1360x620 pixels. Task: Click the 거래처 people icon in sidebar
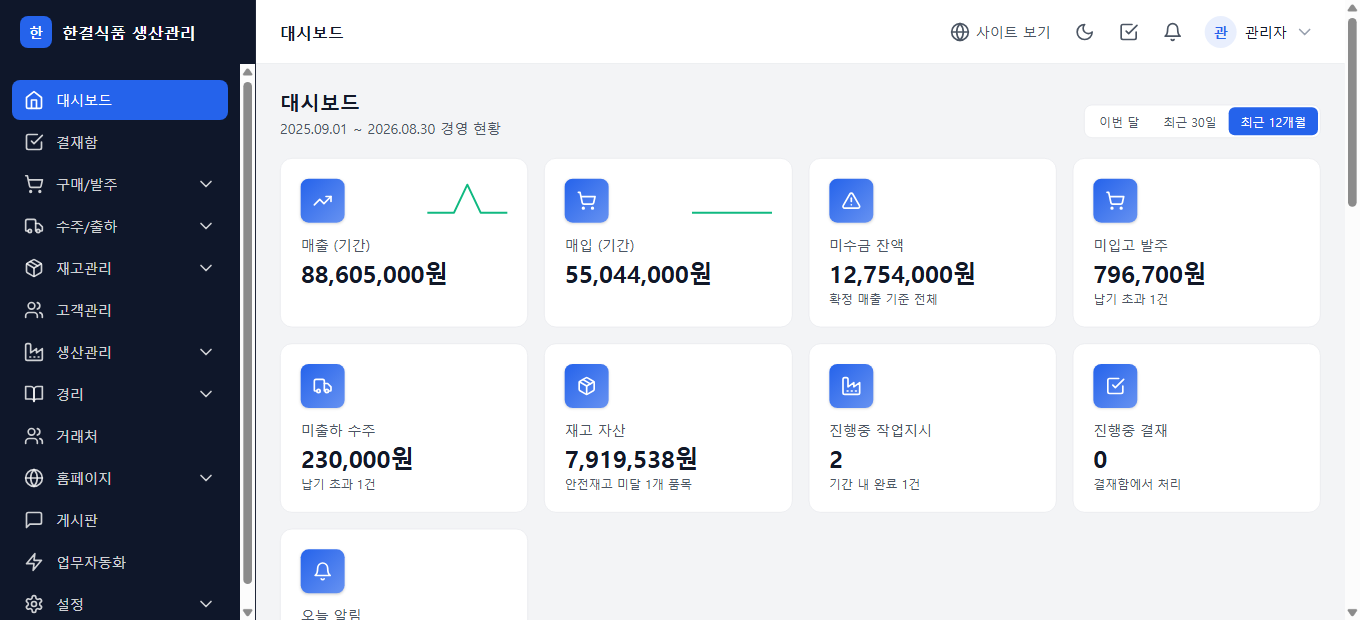point(34,436)
